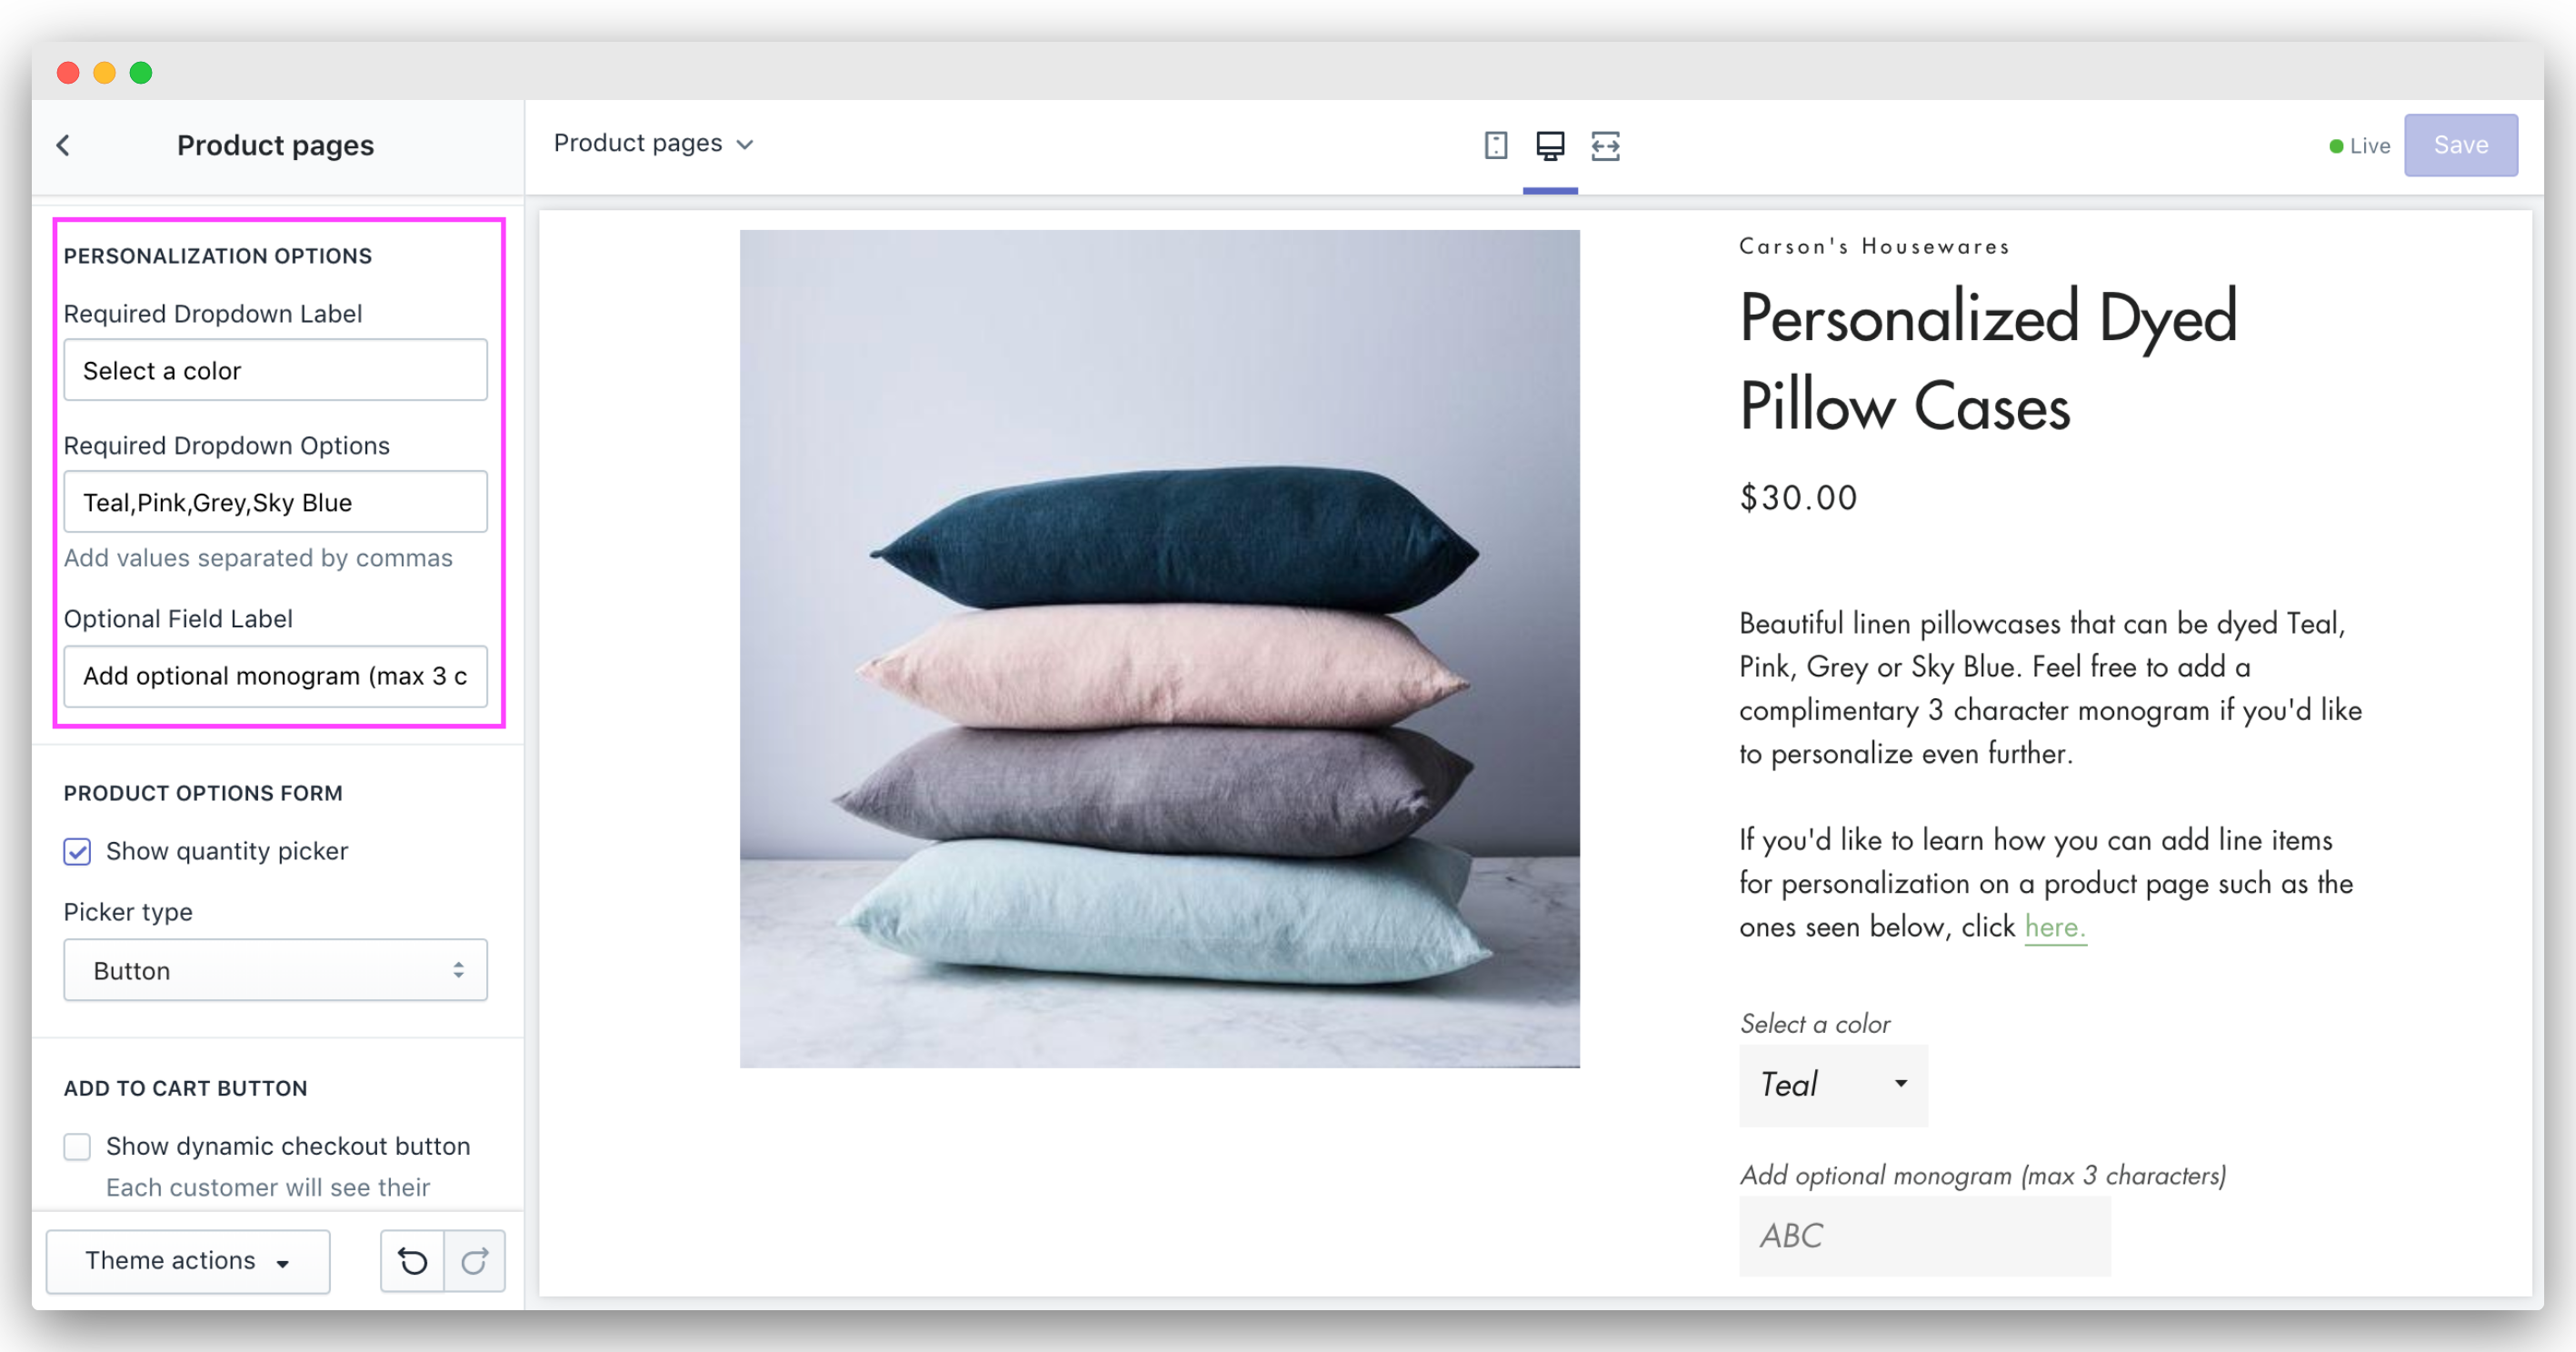
Task: Go back using the left chevron arrow
Action: (x=63, y=146)
